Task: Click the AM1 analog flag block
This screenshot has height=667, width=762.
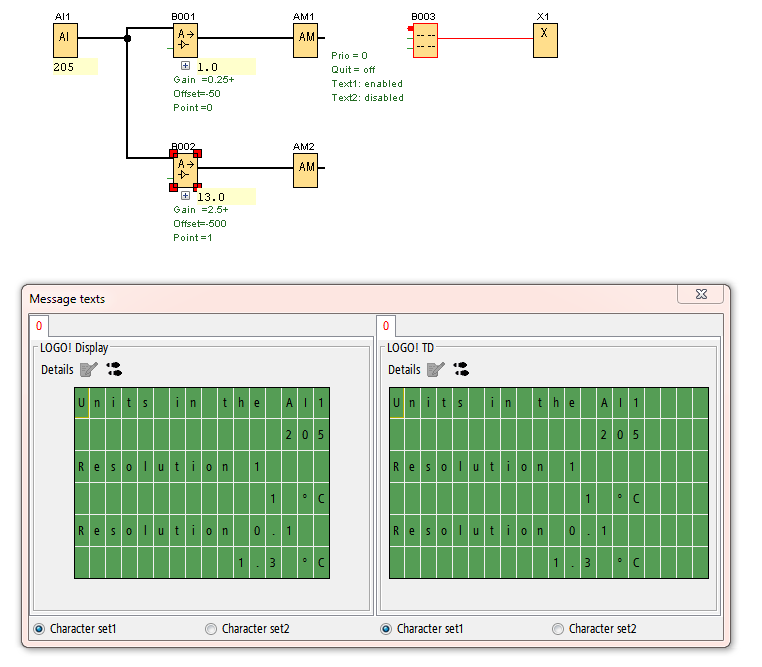Action: click(305, 40)
